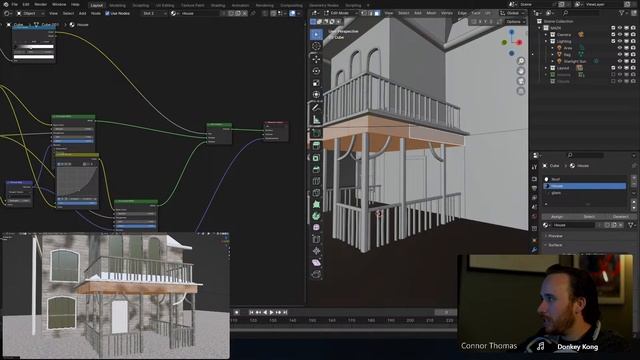The height and width of the screenshot is (360, 640).
Task: Select the Inset Faces tool
Action: [x=316, y=158]
